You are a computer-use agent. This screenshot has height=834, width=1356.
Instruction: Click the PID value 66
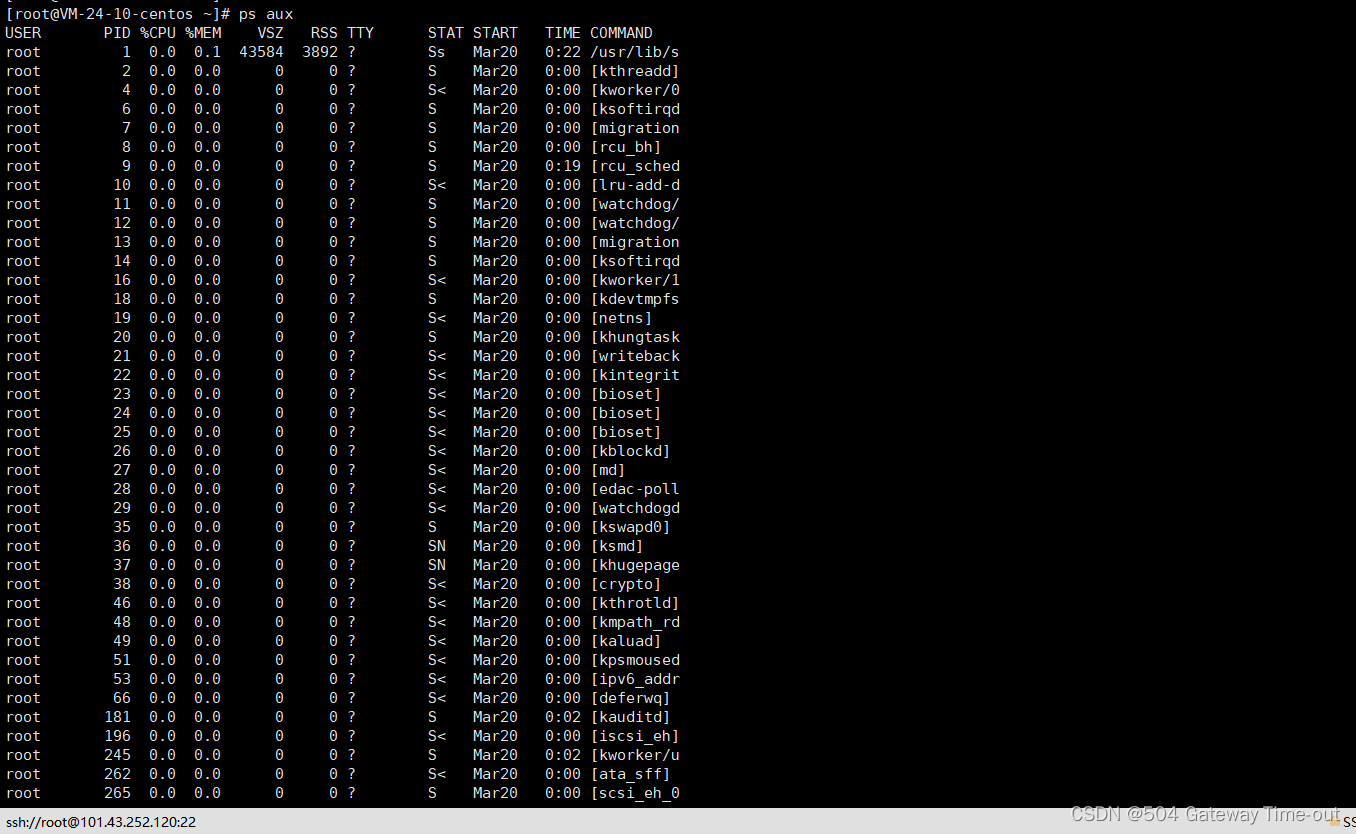tap(122, 698)
